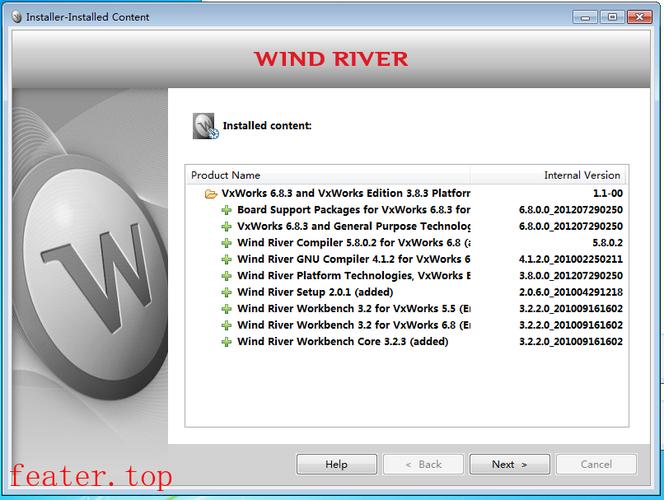Click the installer icon in the title bar

(14, 16)
